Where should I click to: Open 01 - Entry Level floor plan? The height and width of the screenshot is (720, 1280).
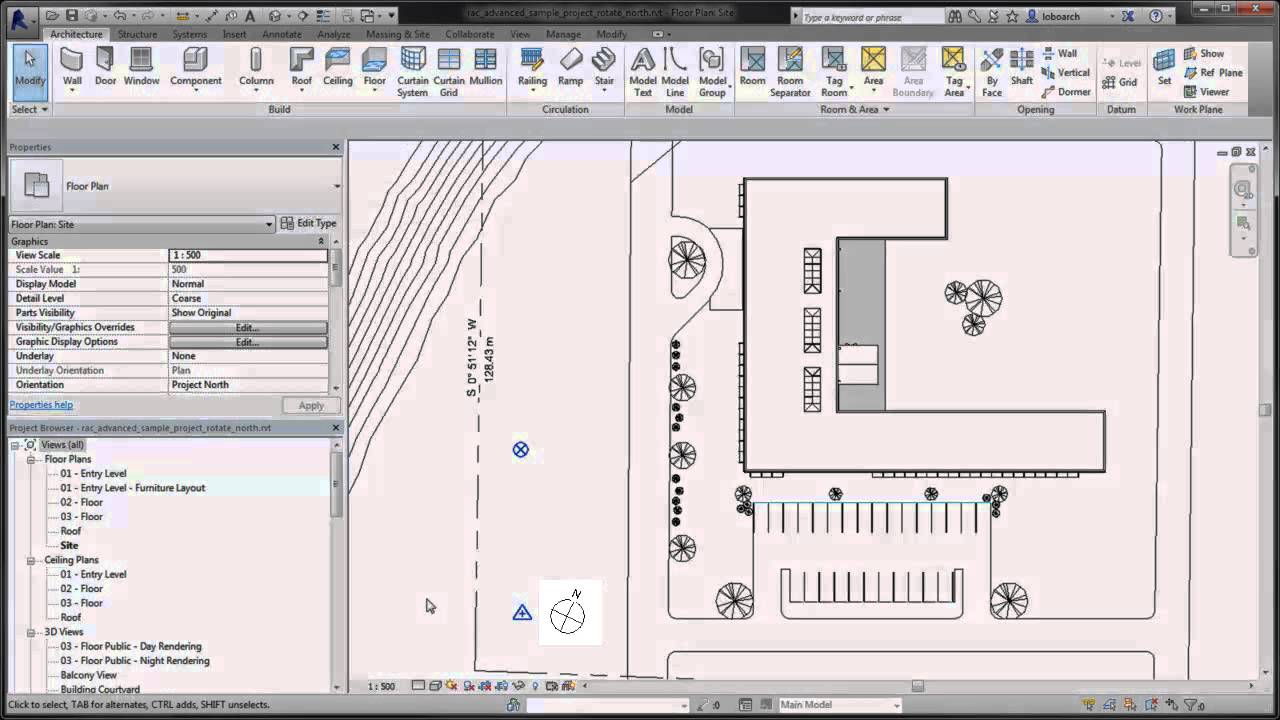93,474
